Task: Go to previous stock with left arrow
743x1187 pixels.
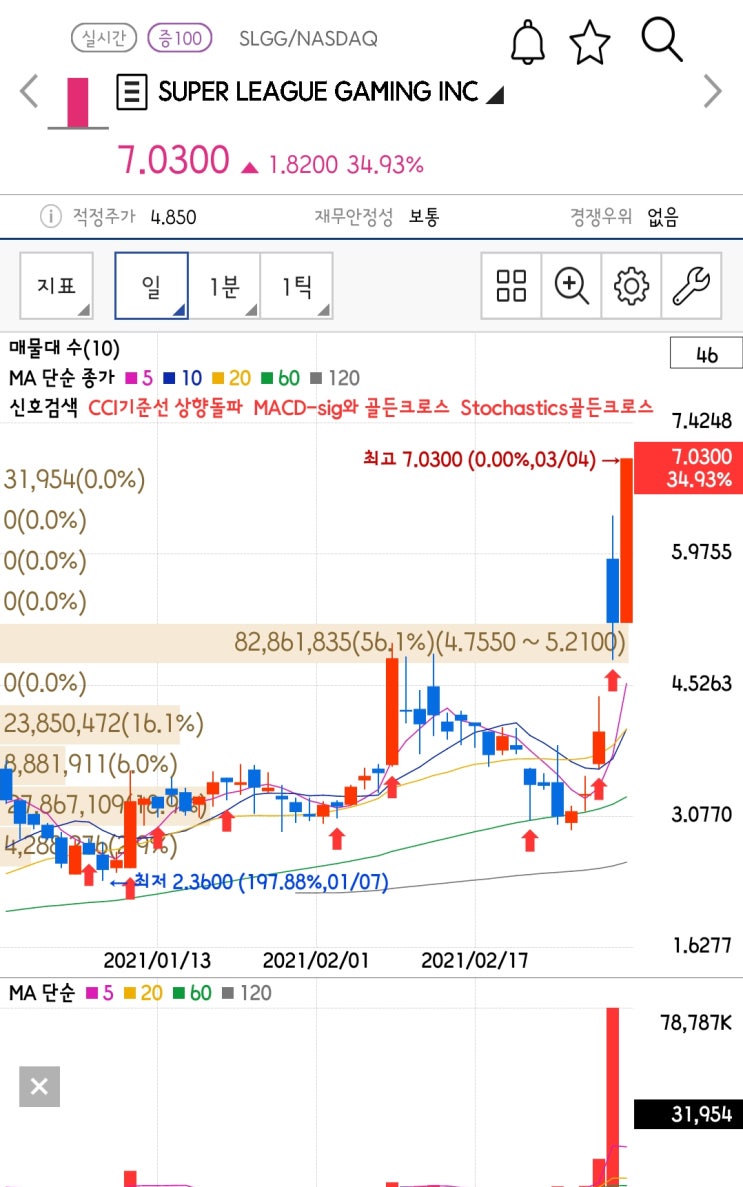Action: (x=29, y=92)
